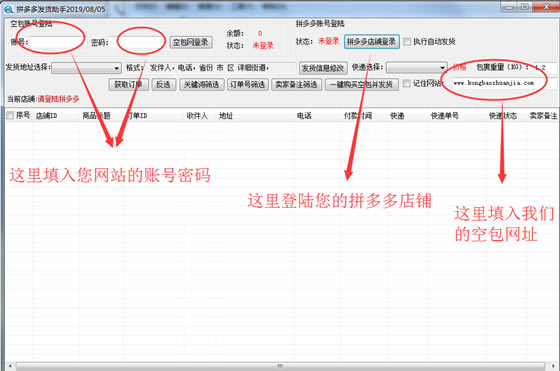Click the 快递单号 column header

[x=445, y=116]
